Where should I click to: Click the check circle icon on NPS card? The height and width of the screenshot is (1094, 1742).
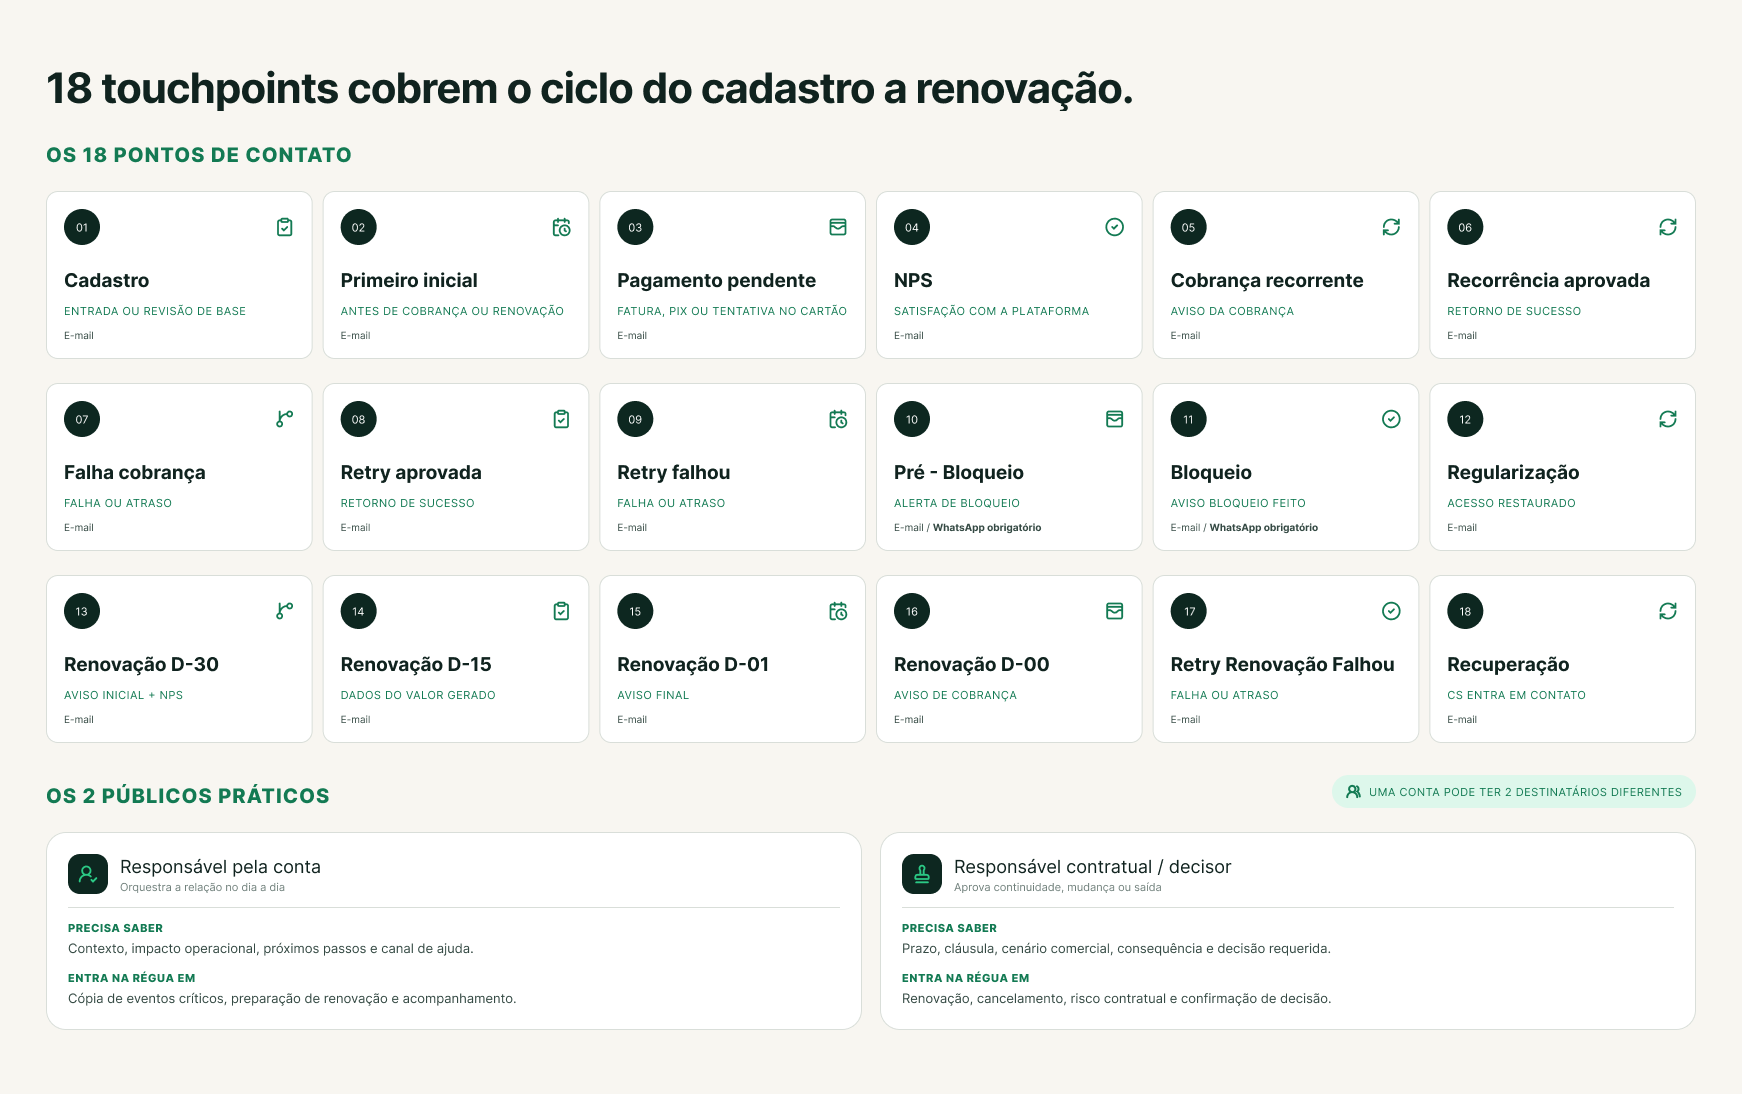1115,227
